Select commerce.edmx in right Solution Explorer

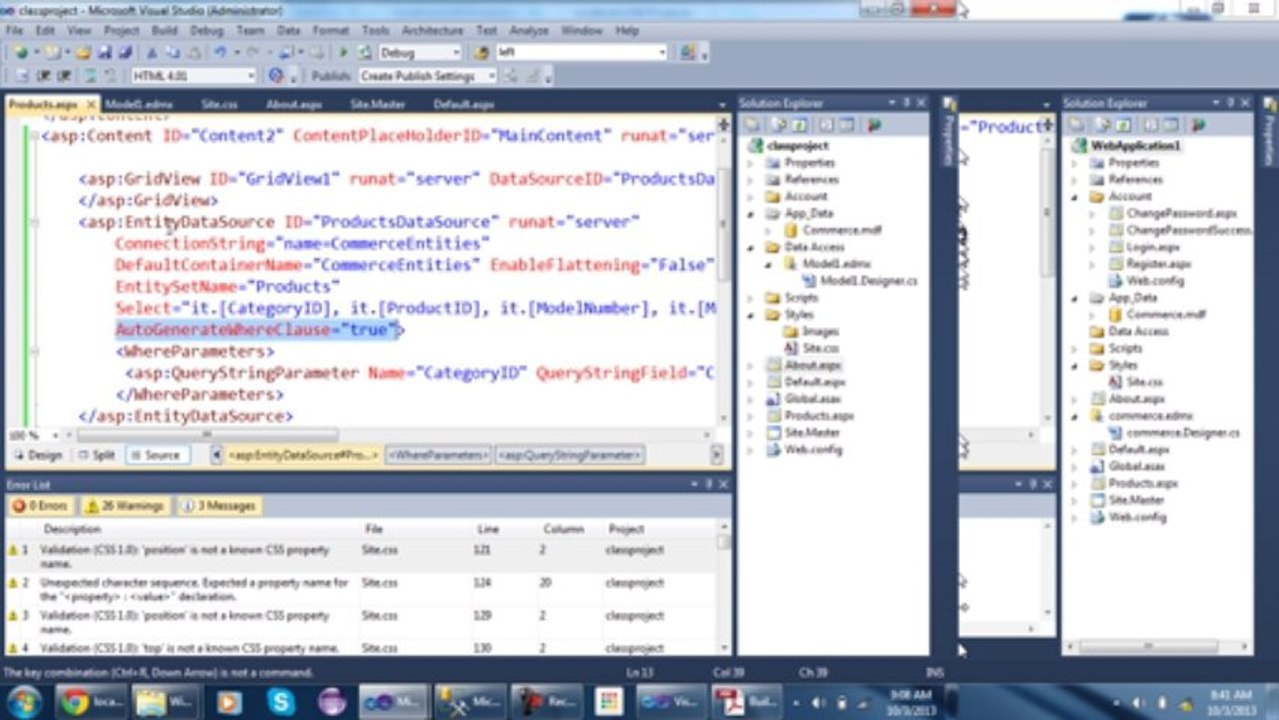coord(1151,416)
